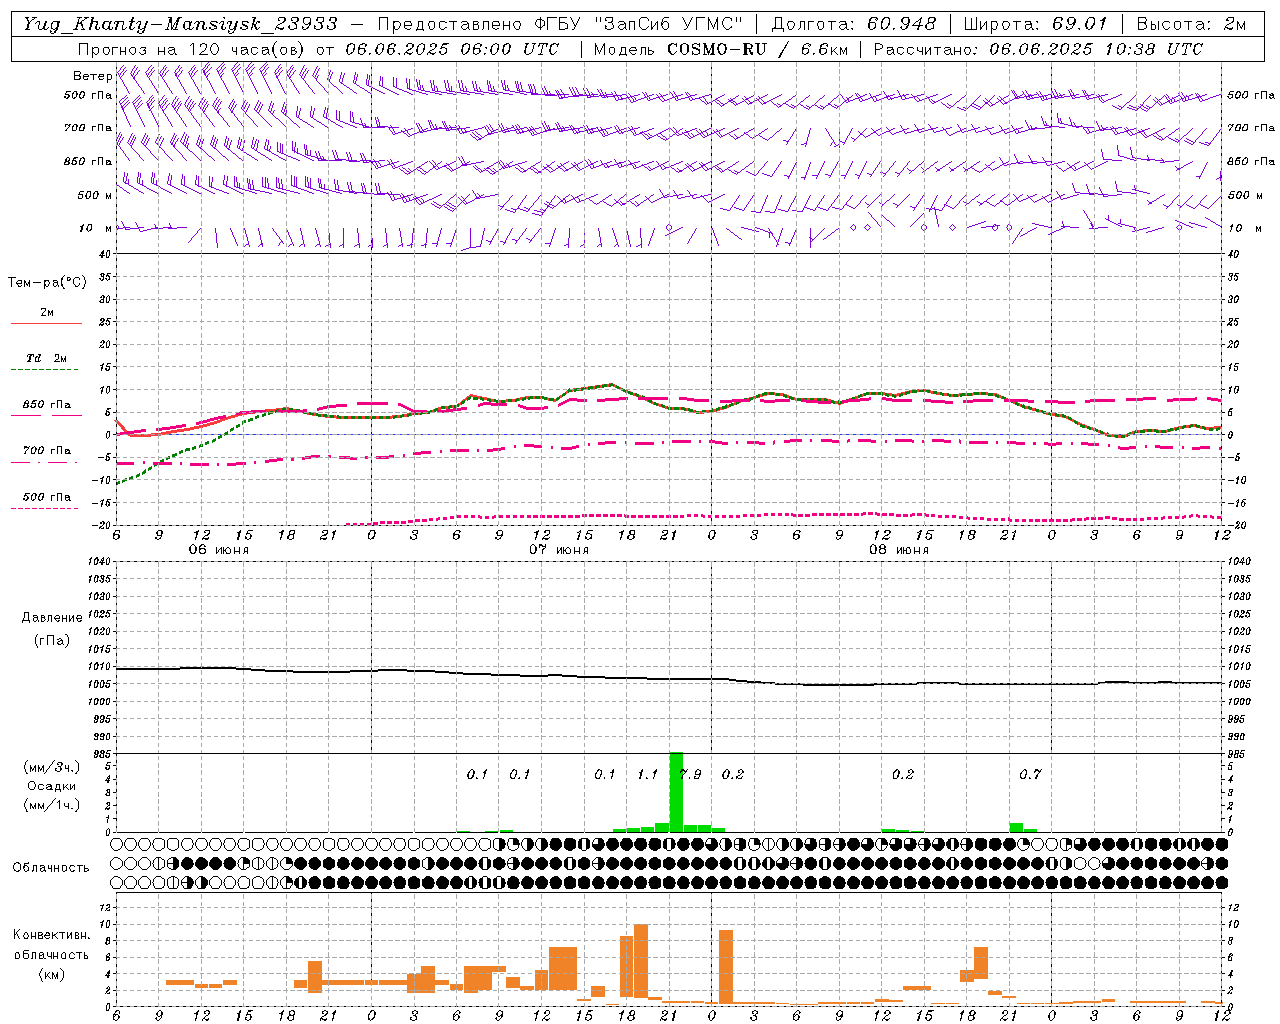Click the 0.7 precipitation value
This screenshot has height=1024, width=1280.
tap(1030, 775)
